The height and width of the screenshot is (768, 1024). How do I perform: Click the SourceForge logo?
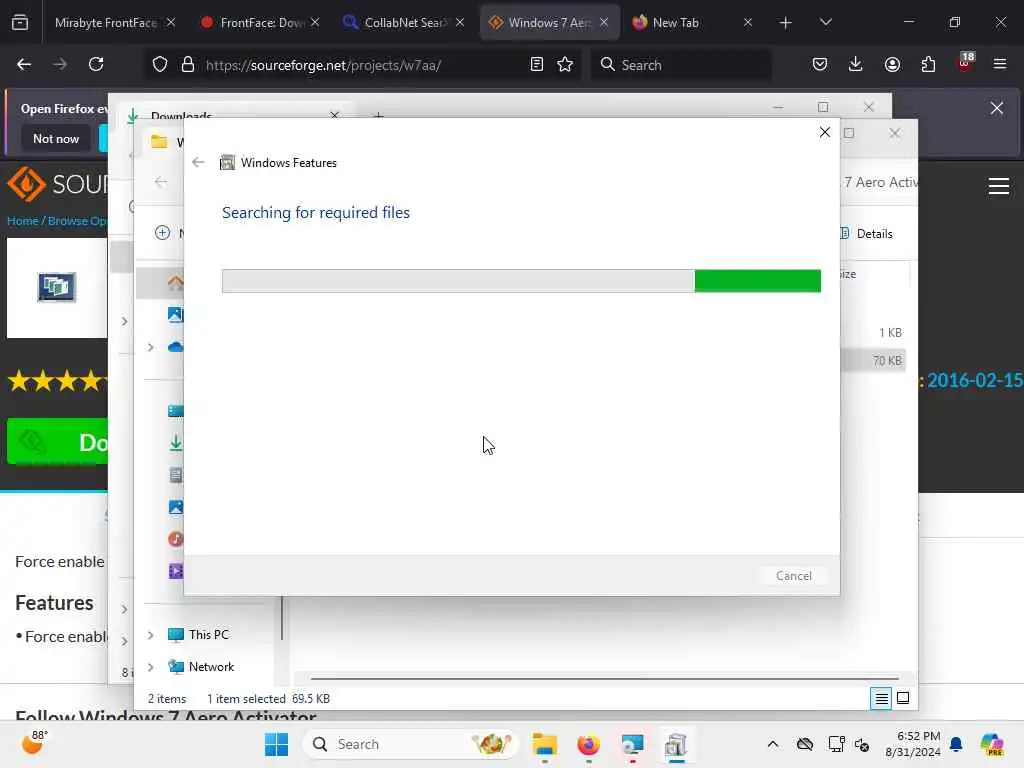(x=56, y=185)
